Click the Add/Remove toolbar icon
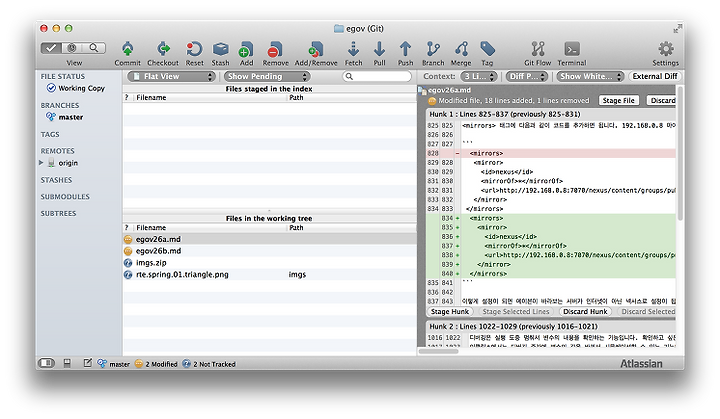The image size is (720, 419). pyautogui.click(x=316, y=49)
